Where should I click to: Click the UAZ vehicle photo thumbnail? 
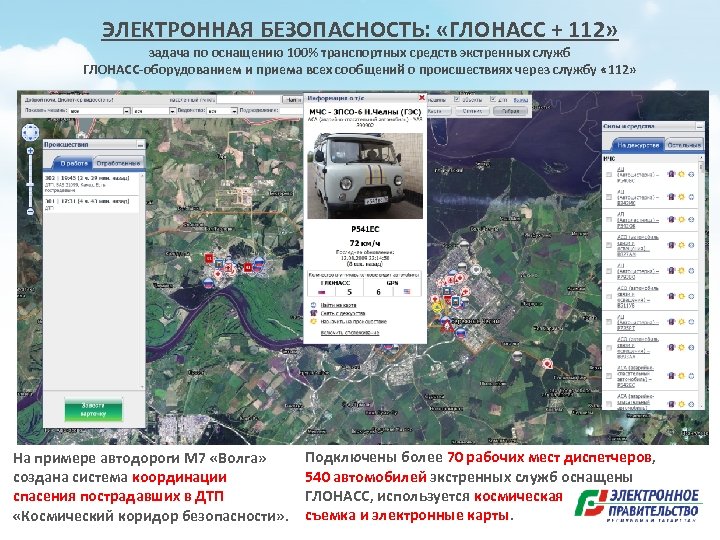pos(365,176)
